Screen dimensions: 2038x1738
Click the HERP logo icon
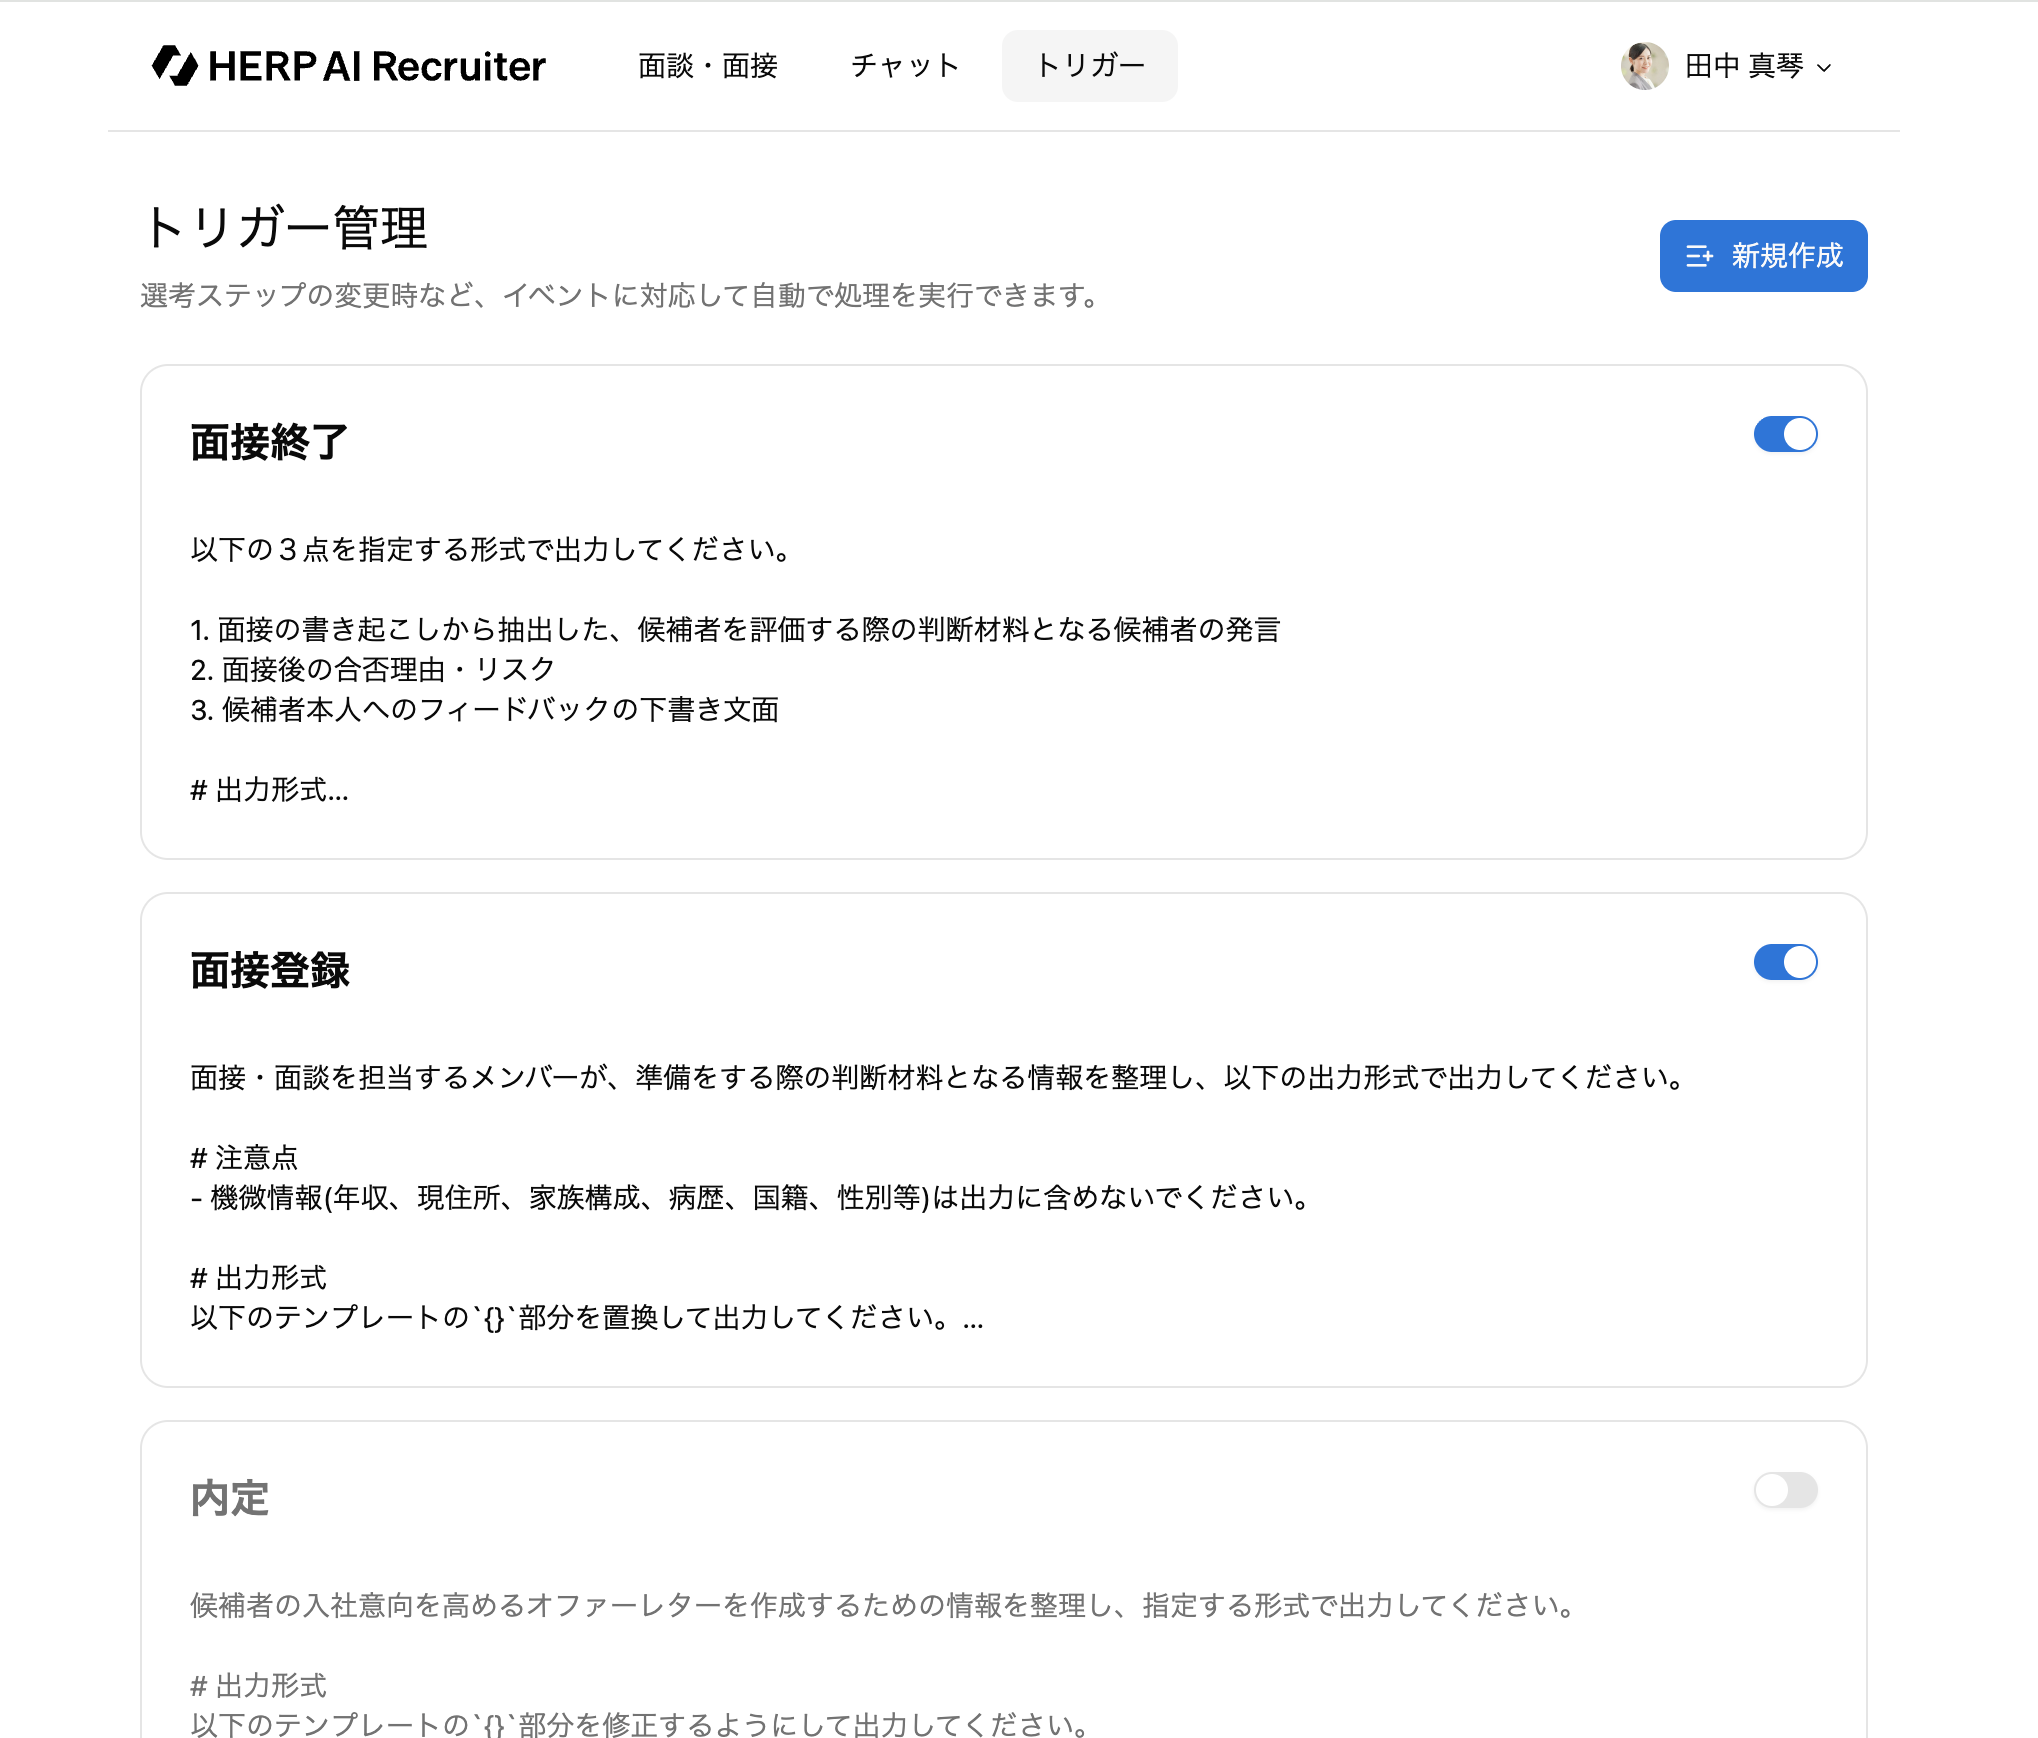point(175,66)
